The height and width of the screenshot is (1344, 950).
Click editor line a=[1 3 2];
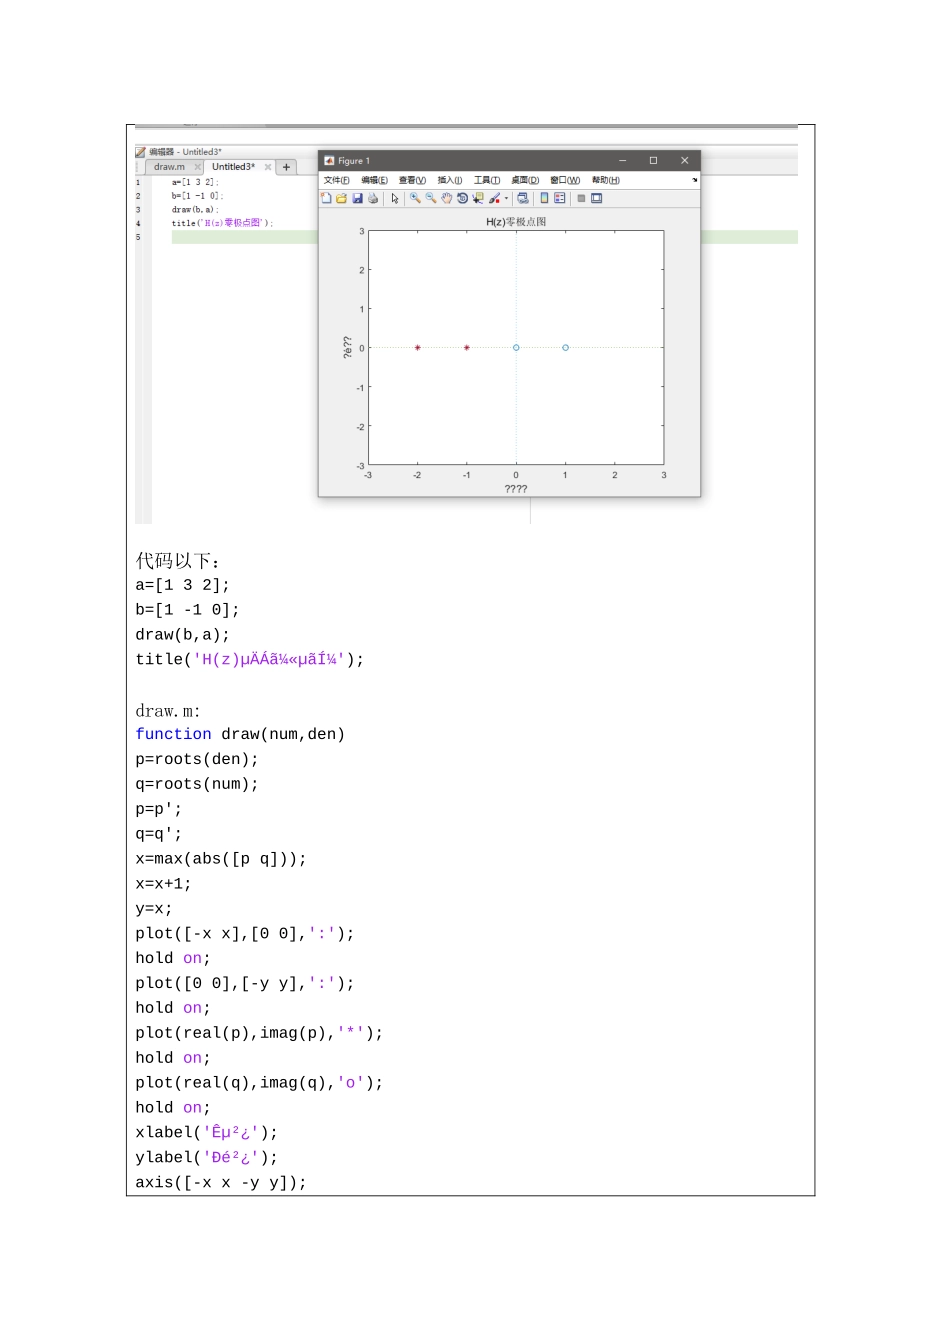coord(195,183)
